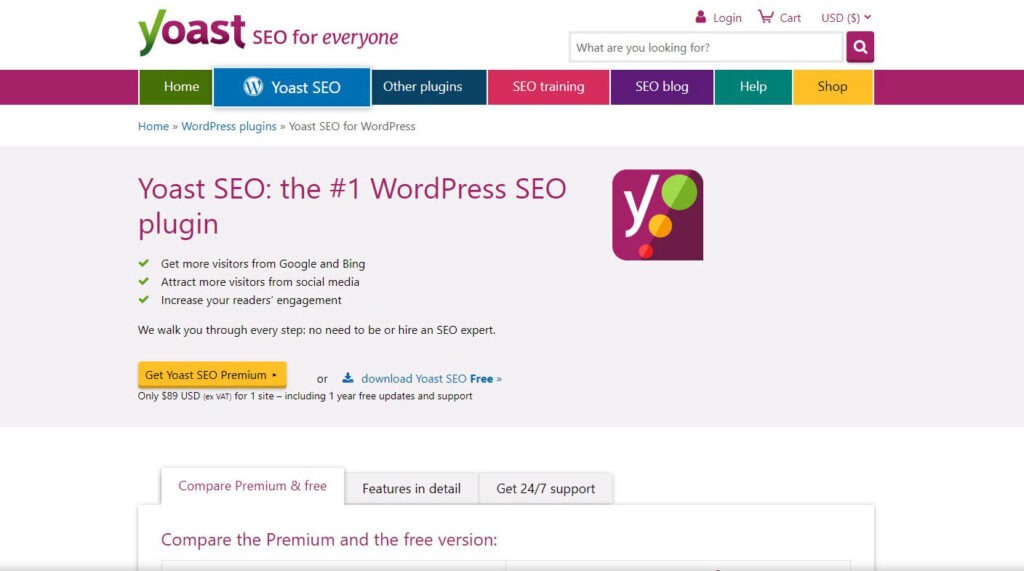Open the Shop menu item
The height and width of the screenshot is (571, 1024).
(833, 87)
